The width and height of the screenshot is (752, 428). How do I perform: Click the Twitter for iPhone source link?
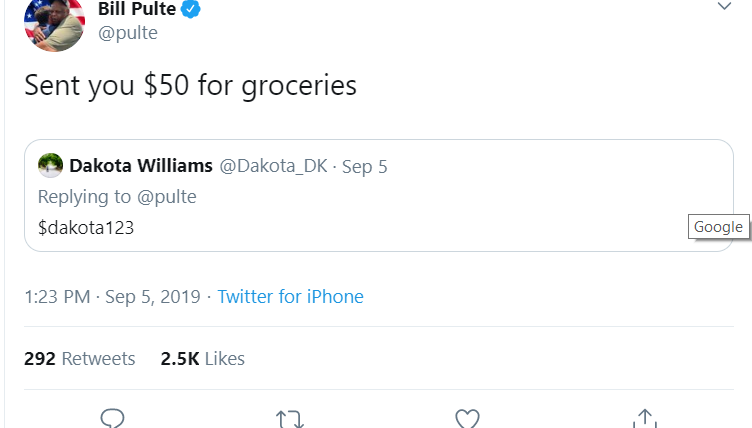(290, 296)
